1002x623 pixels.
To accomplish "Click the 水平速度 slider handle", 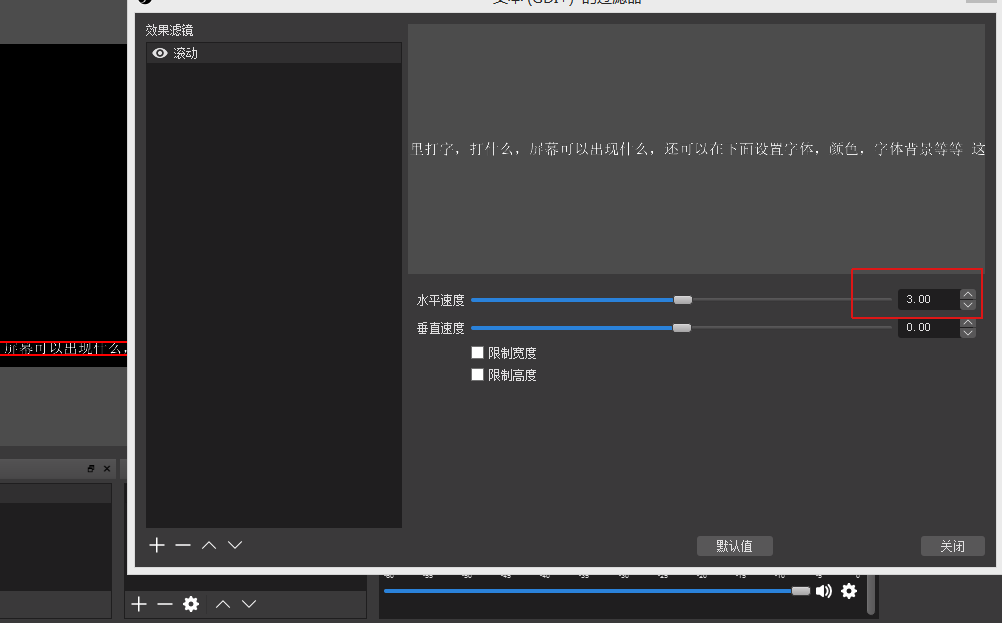I will [682, 300].
